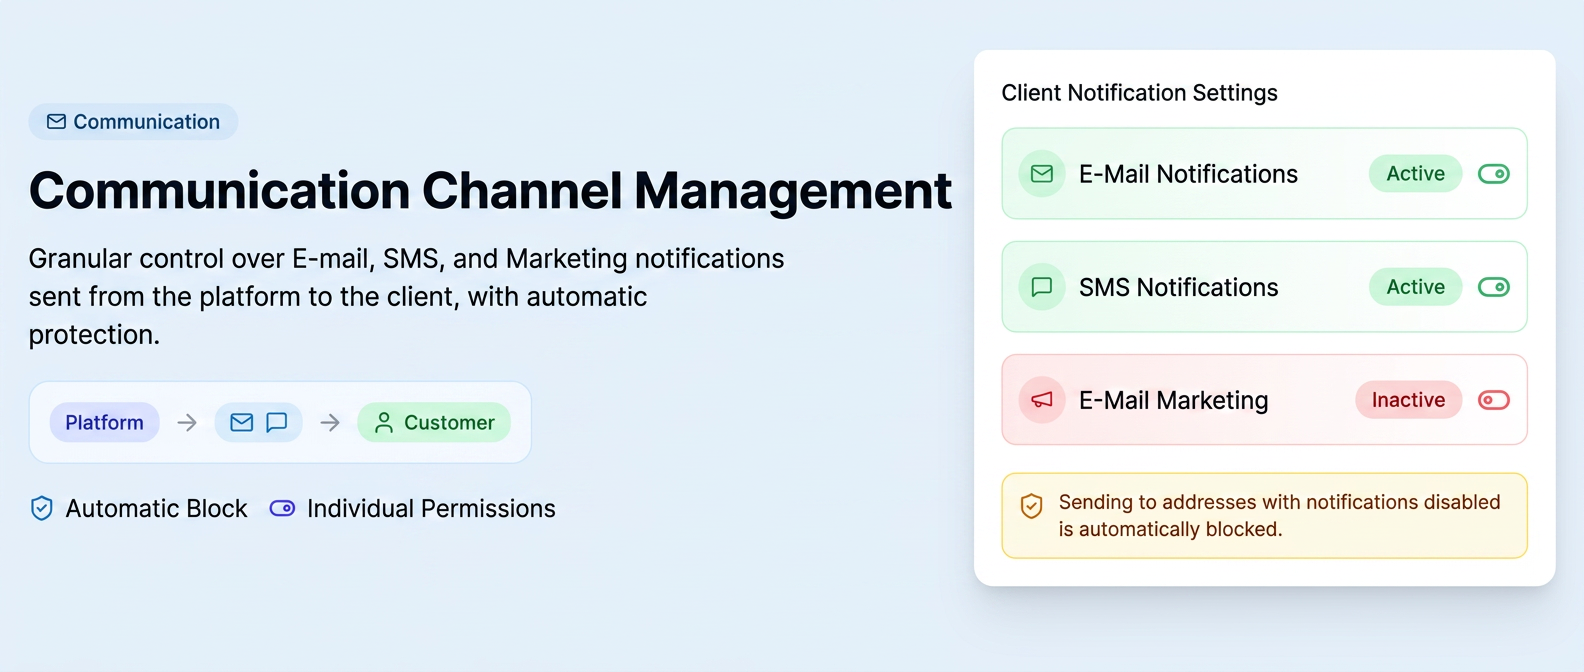This screenshot has height=672, width=1584.
Task: Toggle the SMS Notifications switch
Action: coord(1494,287)
